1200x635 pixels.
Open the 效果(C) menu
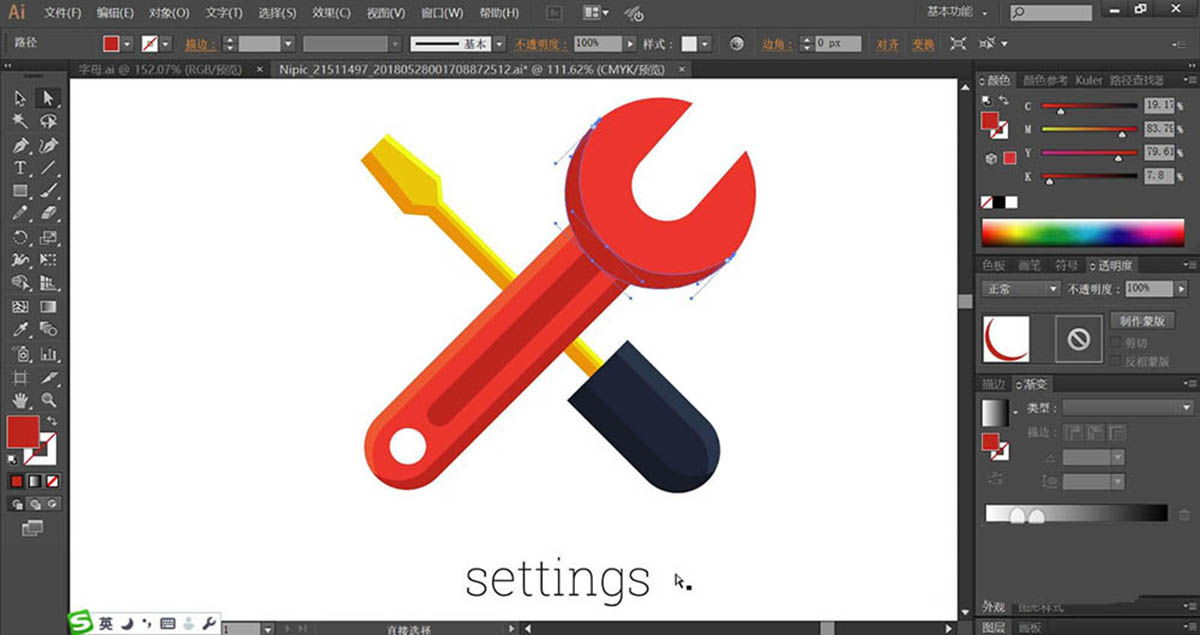coord(330,13)
